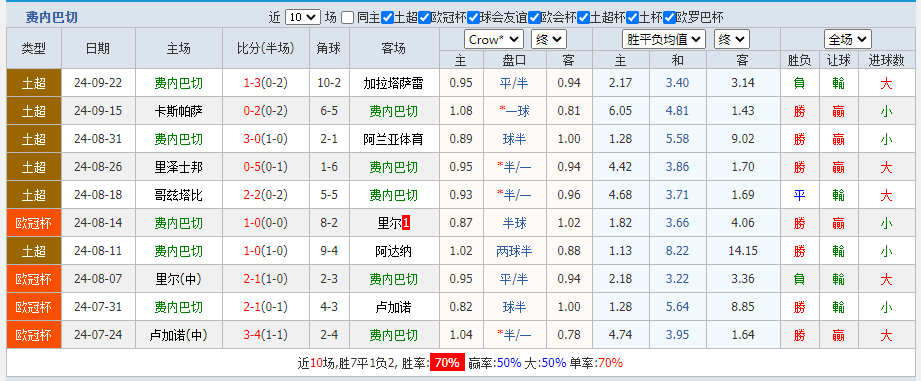Screen dimensions: 921x381
Task: Click the handicap 半球
Action: (514, 223)
